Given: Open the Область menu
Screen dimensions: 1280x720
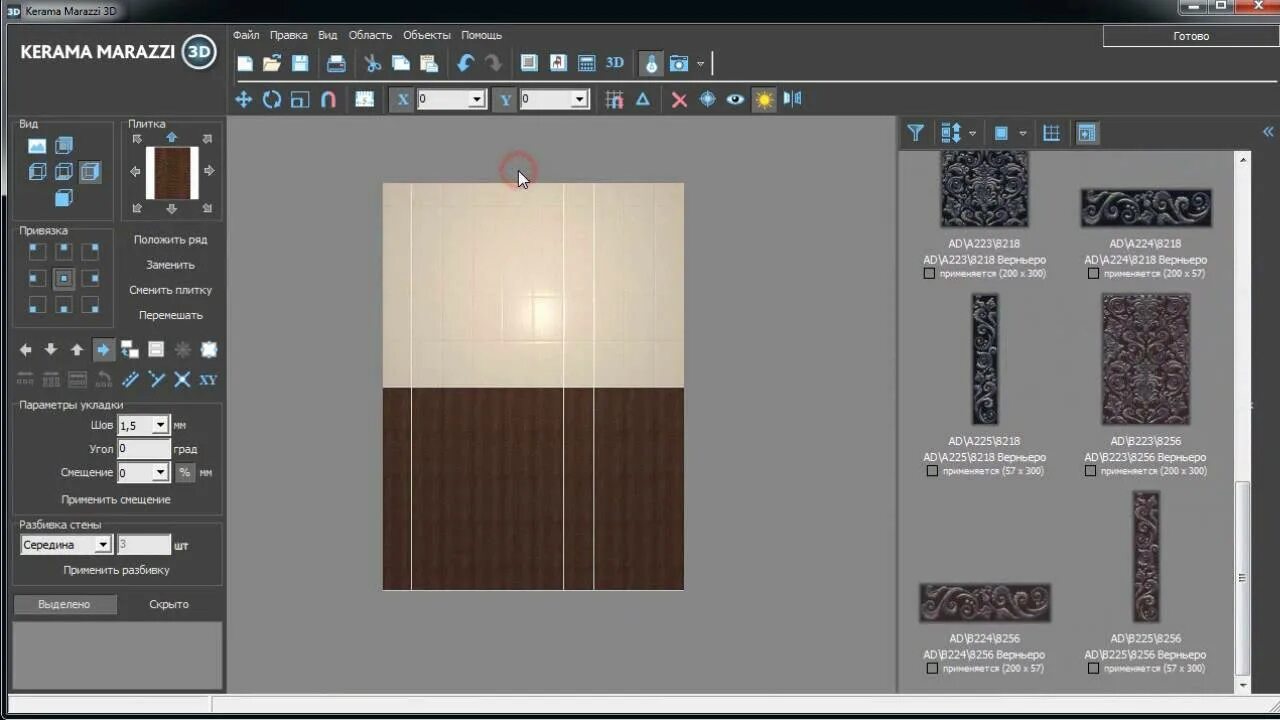Looking at the screenshot, I should click(x=370, y=35).
